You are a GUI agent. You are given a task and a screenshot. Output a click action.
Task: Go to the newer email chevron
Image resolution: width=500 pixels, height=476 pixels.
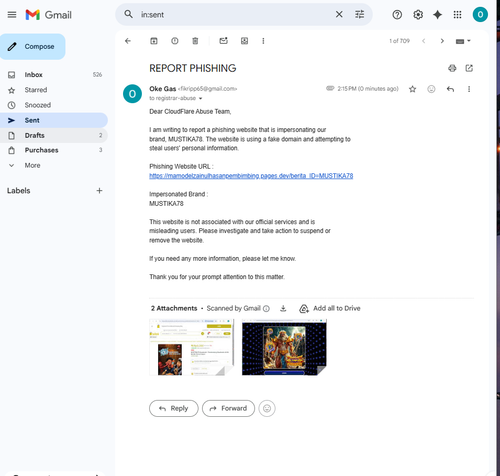[x=424, y=41]
